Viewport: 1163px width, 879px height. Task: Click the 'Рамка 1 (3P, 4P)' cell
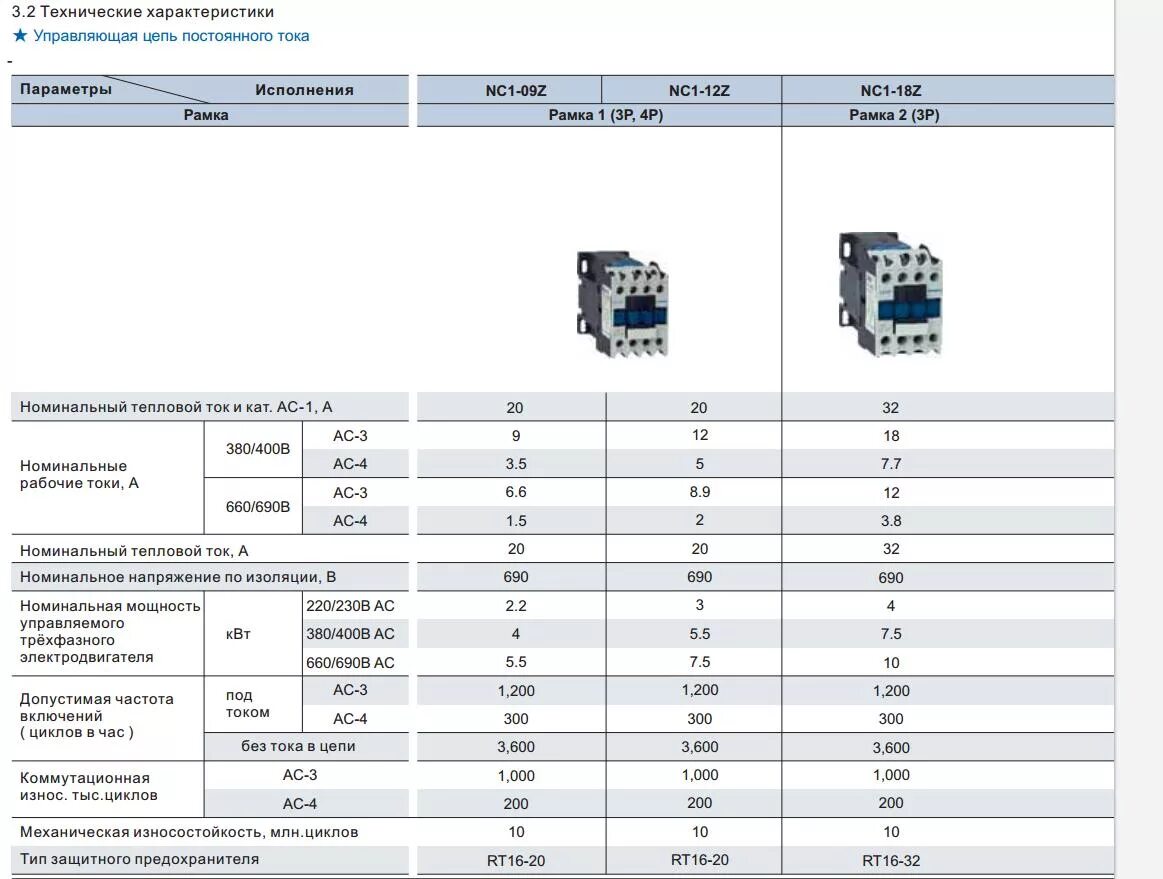coord(606,115)
